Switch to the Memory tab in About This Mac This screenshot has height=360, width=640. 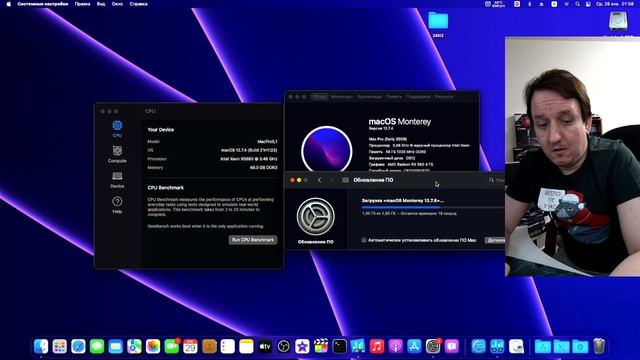394,97
